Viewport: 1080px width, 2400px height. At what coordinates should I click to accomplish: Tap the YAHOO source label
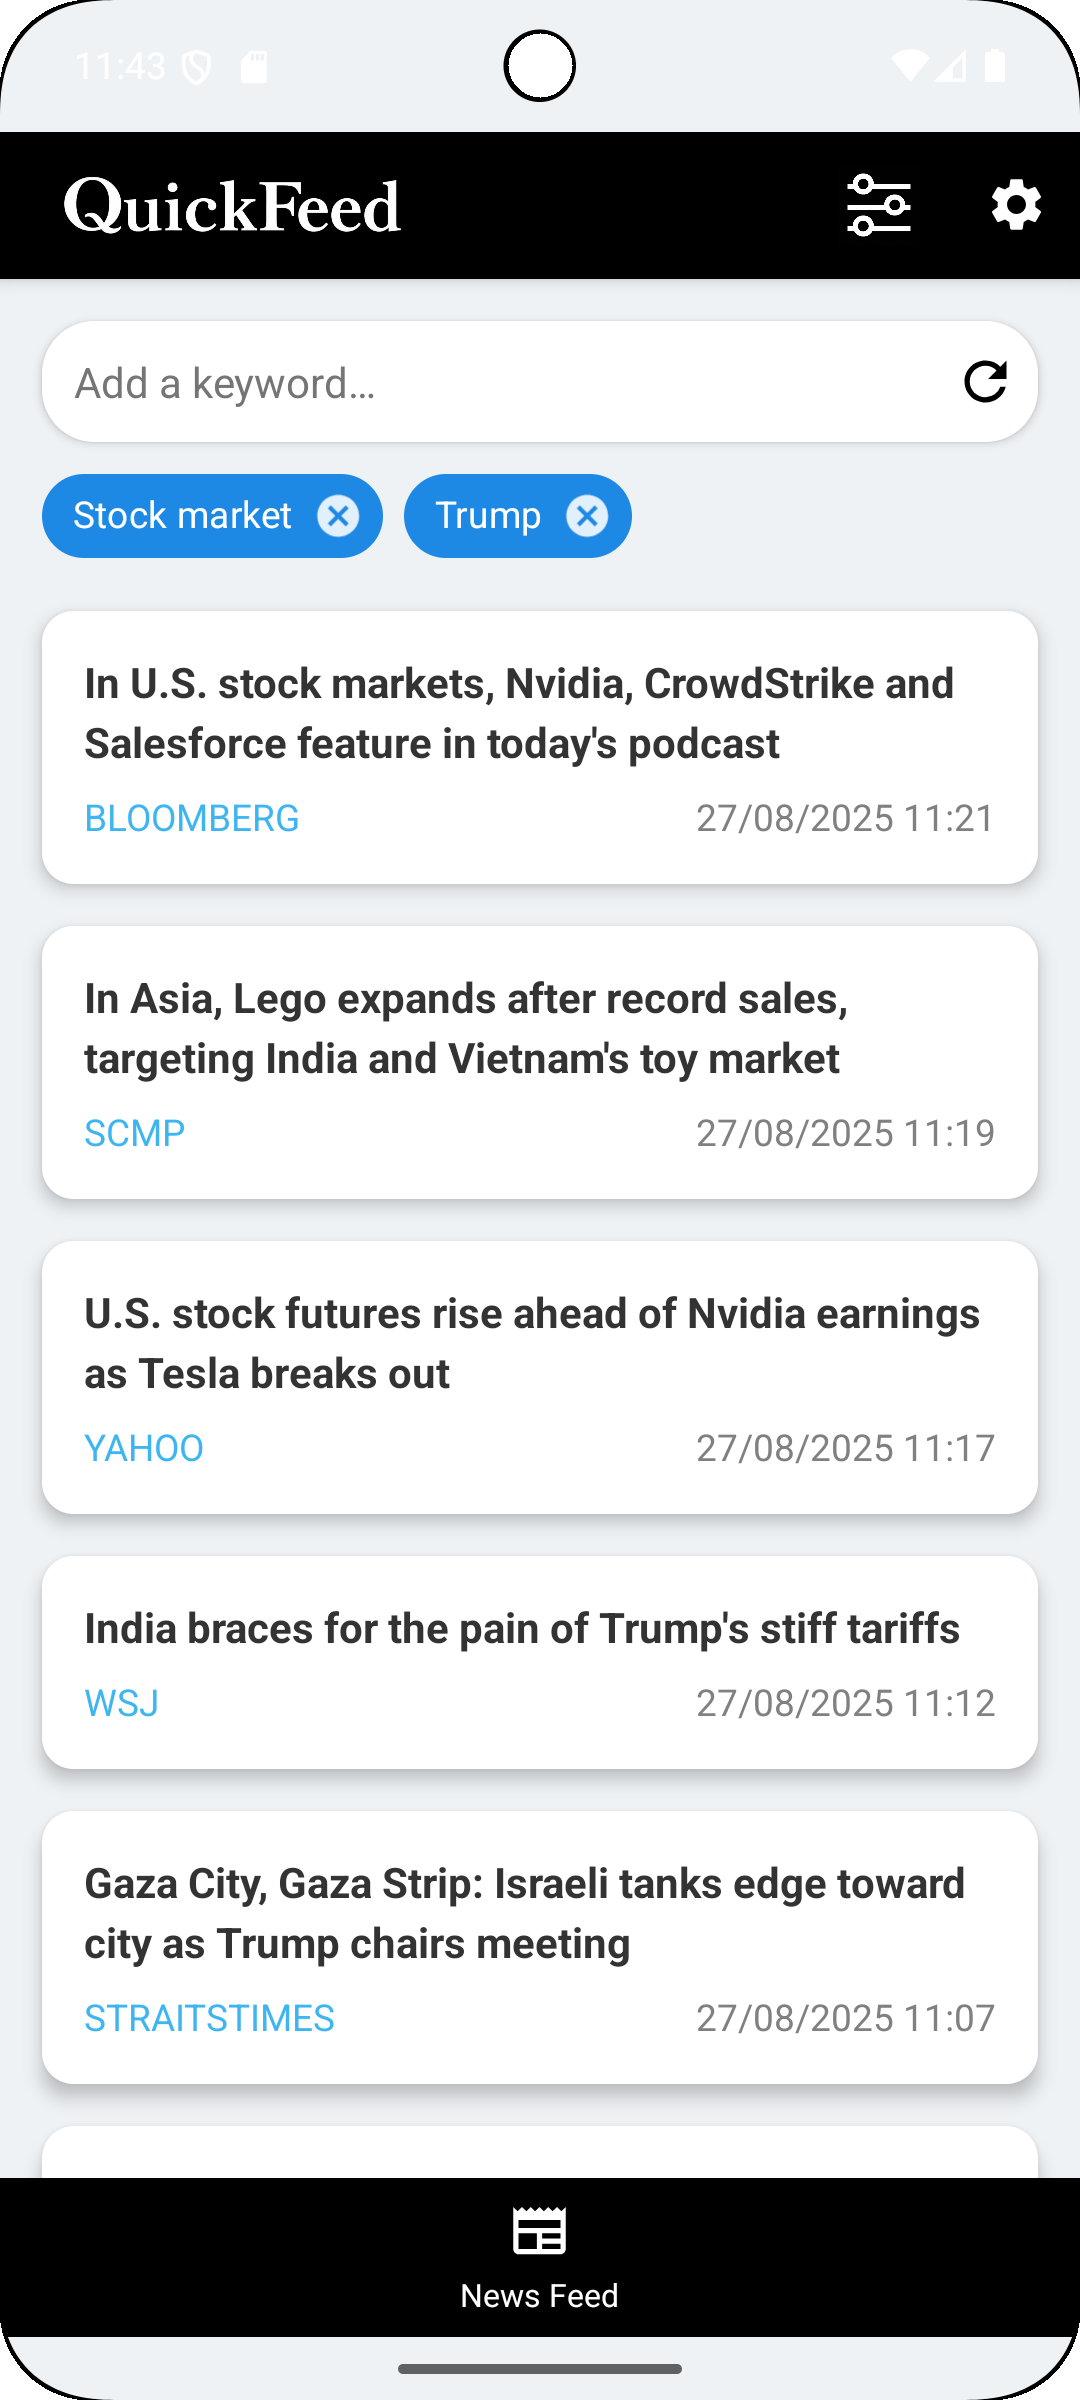coord(144,1448)
